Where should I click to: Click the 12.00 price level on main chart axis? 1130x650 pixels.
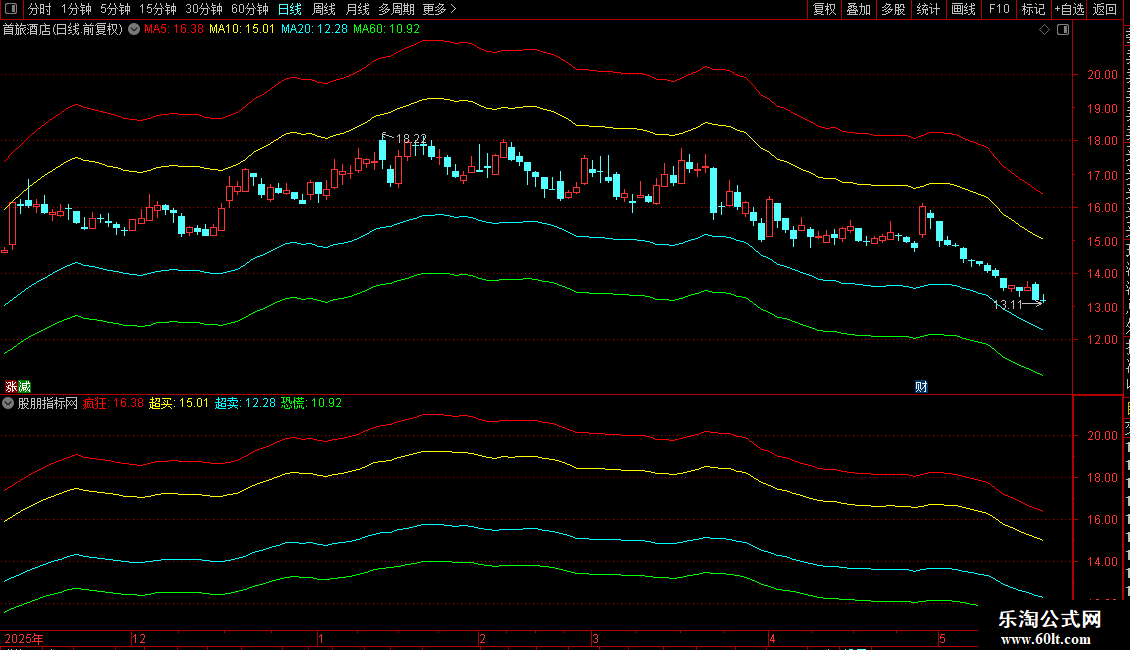tap(1102, 340)
